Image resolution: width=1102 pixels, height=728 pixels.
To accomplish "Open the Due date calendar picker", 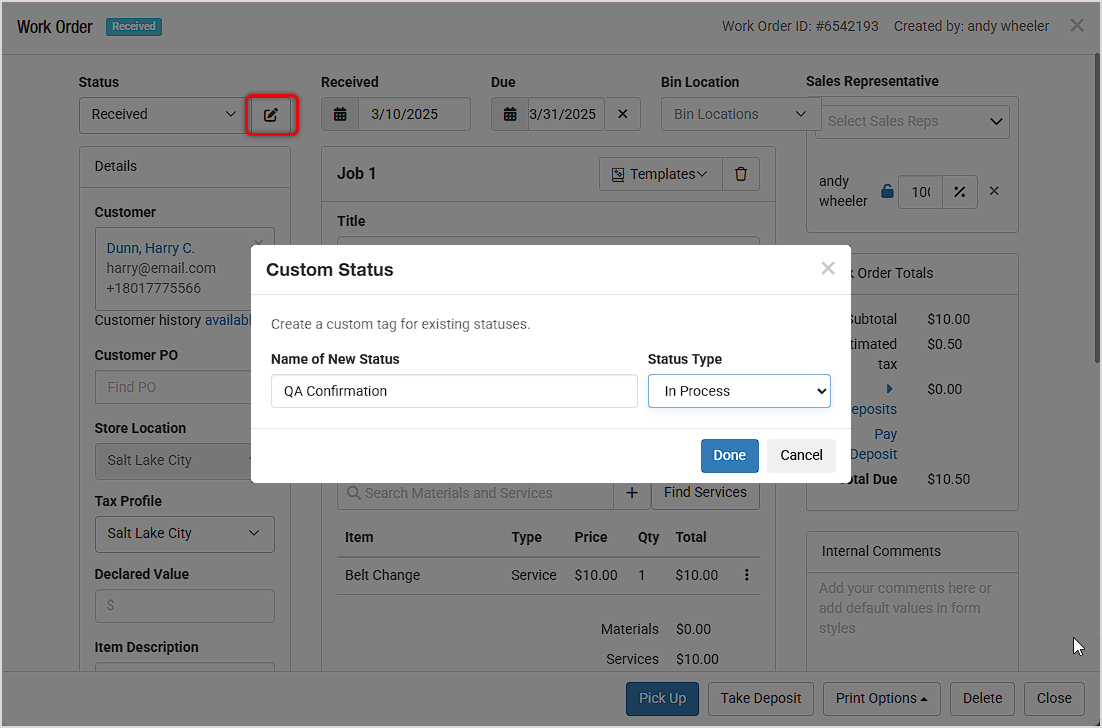I will 510,114.
